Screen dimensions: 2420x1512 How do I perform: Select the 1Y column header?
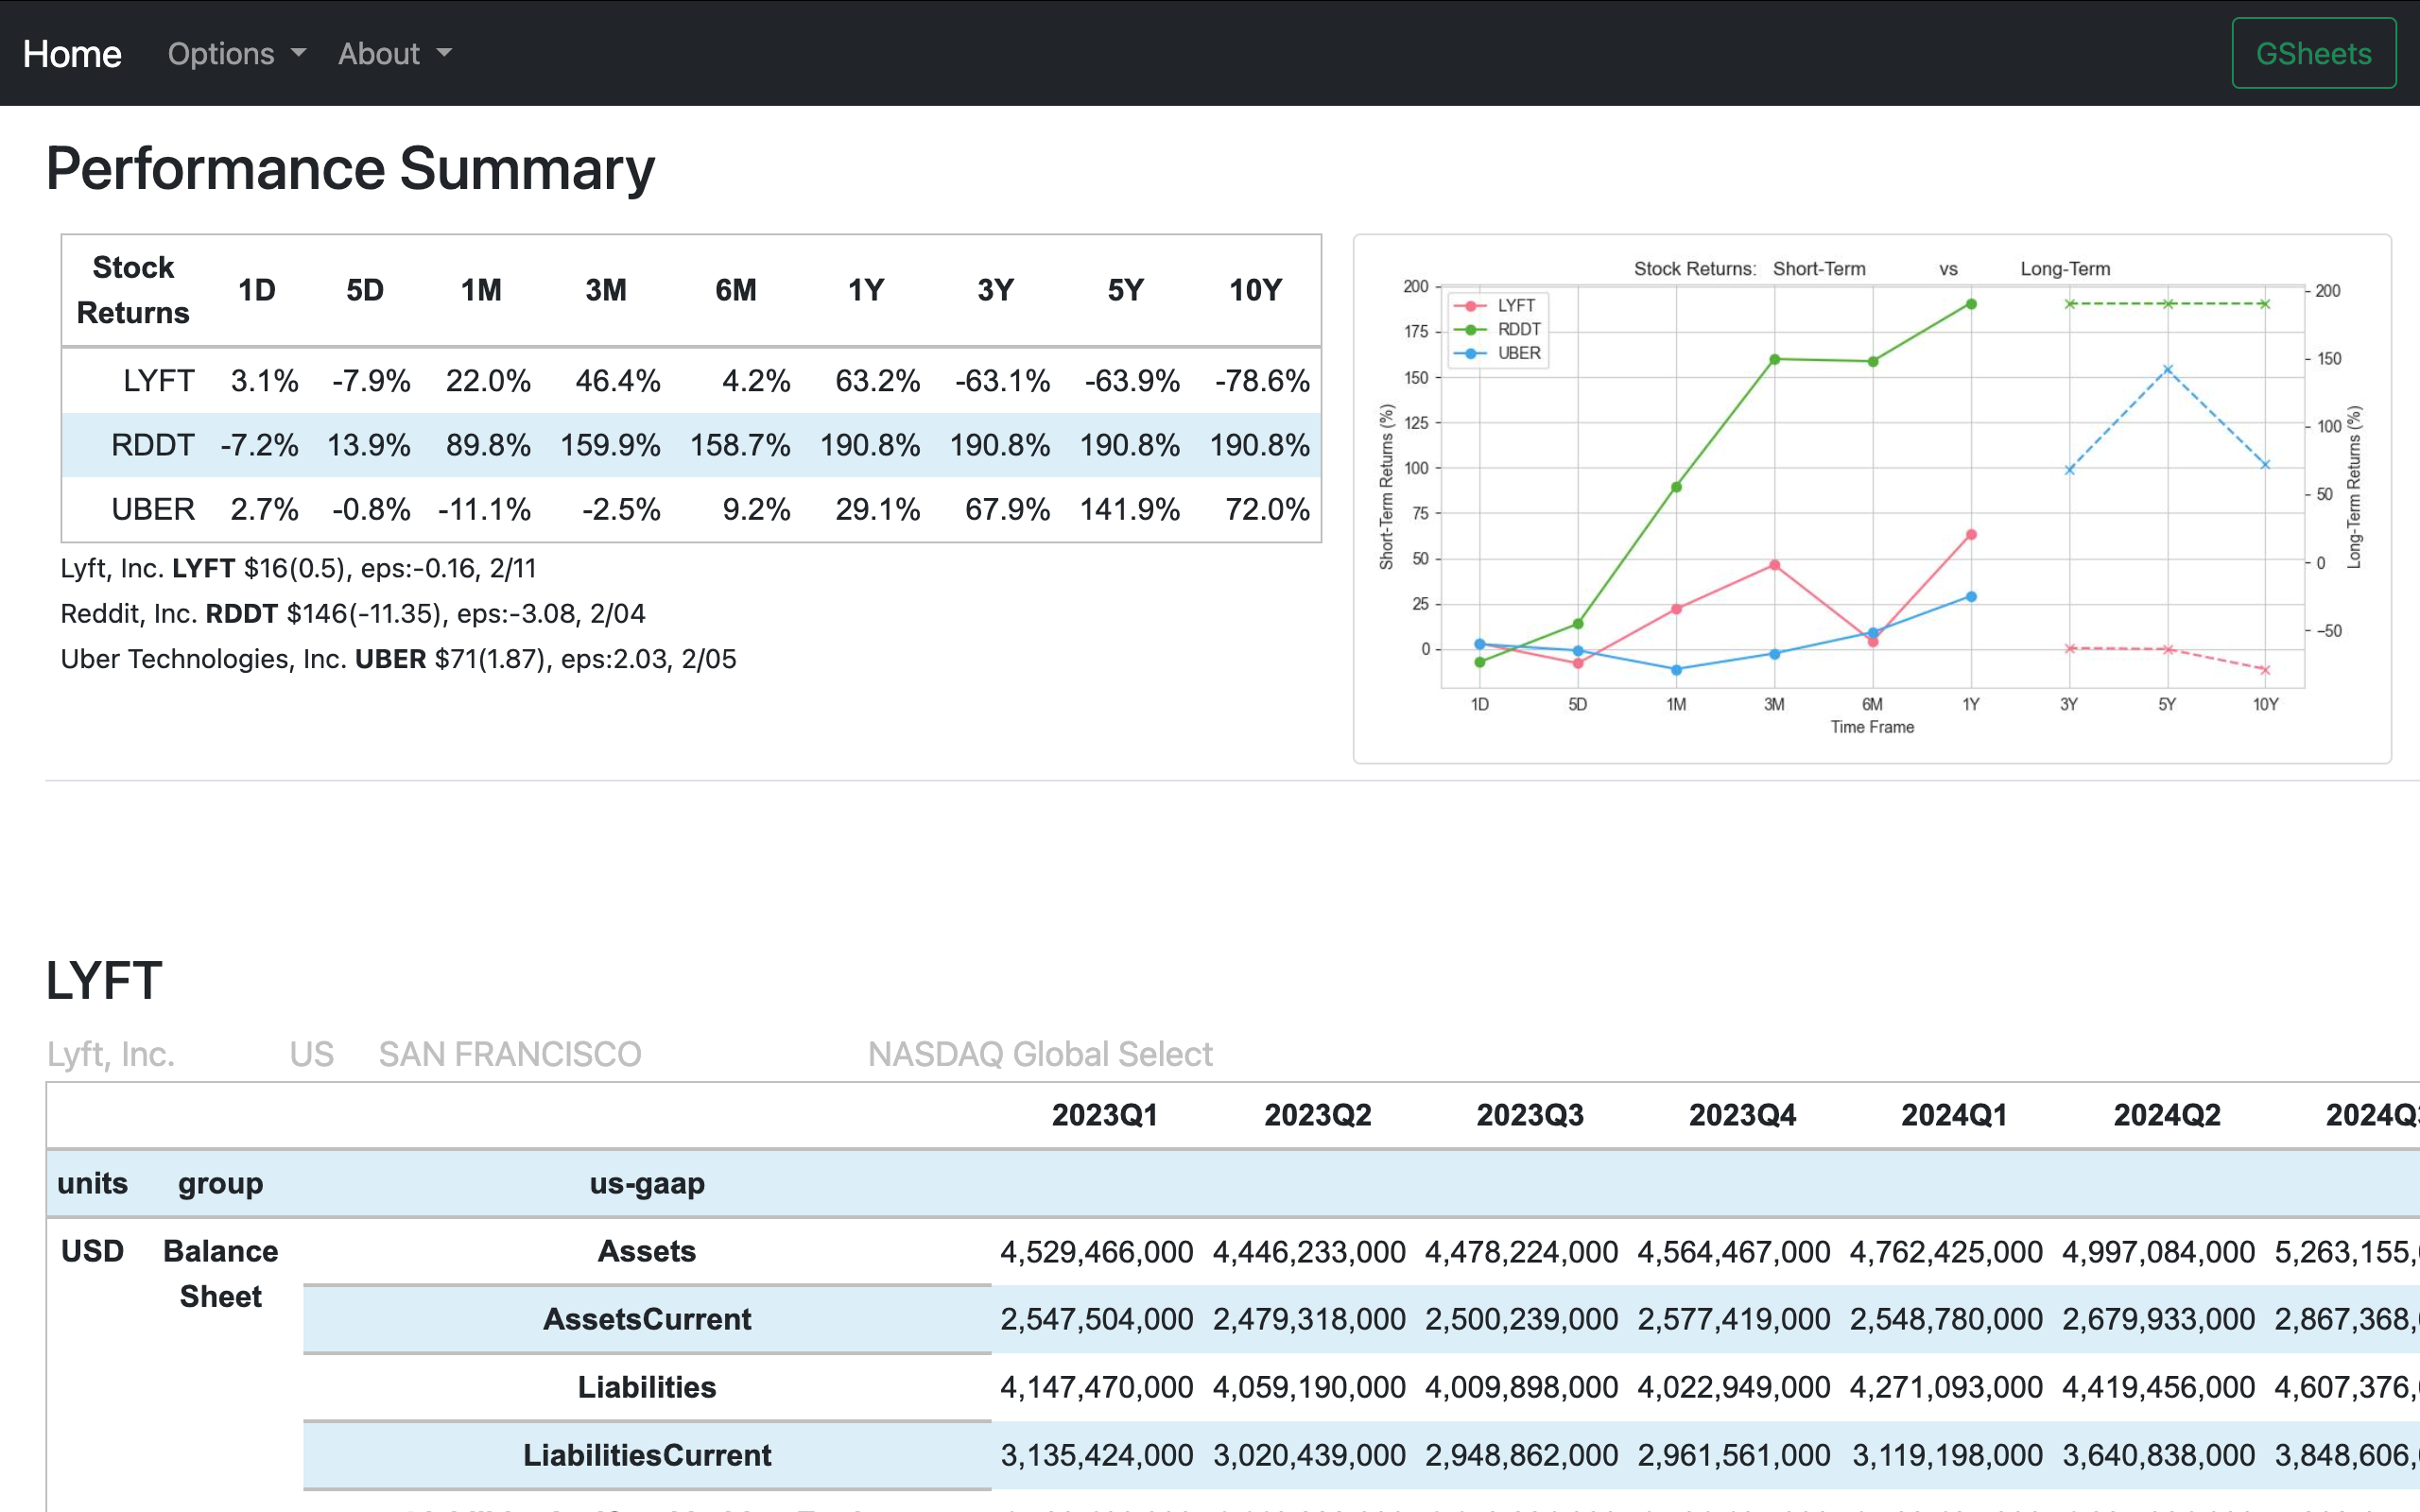point(866,290)
